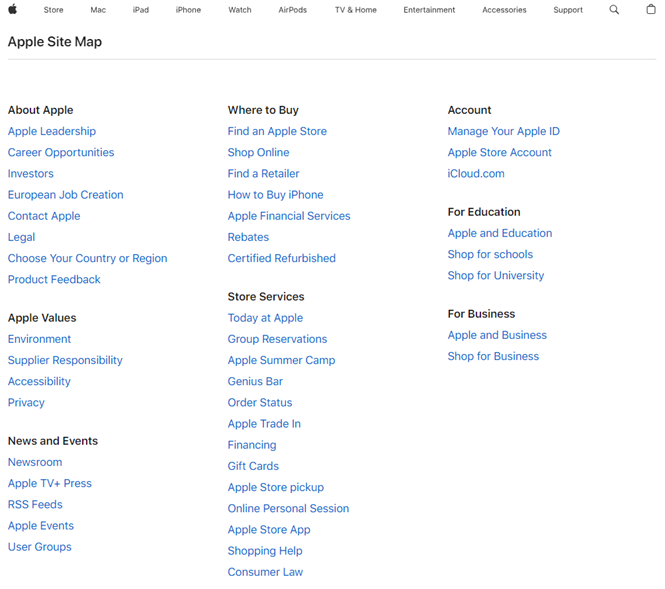Viewport: 665px width, 589px height.
Task: Select Apple Store pickup link
Action: pos(276,488)
